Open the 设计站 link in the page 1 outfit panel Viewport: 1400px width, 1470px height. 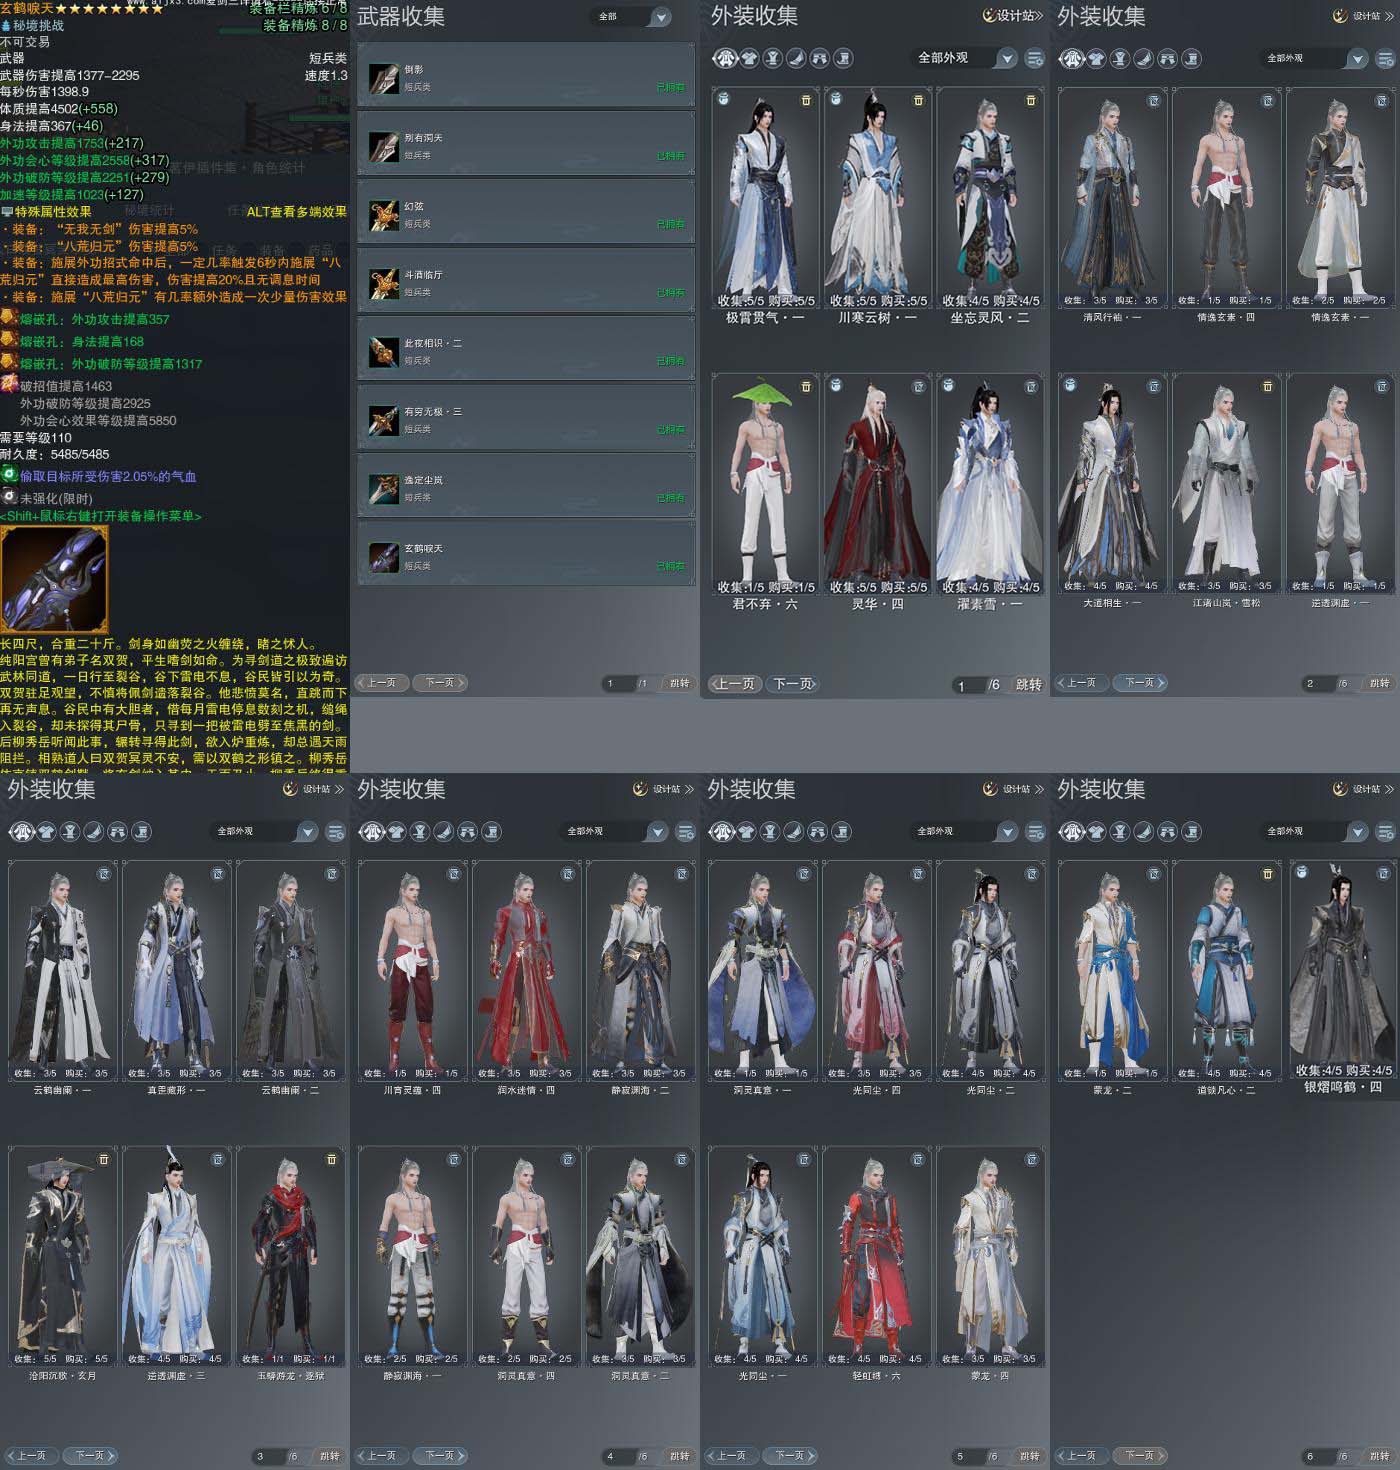pyautogui.click(x=1012, y=16)
